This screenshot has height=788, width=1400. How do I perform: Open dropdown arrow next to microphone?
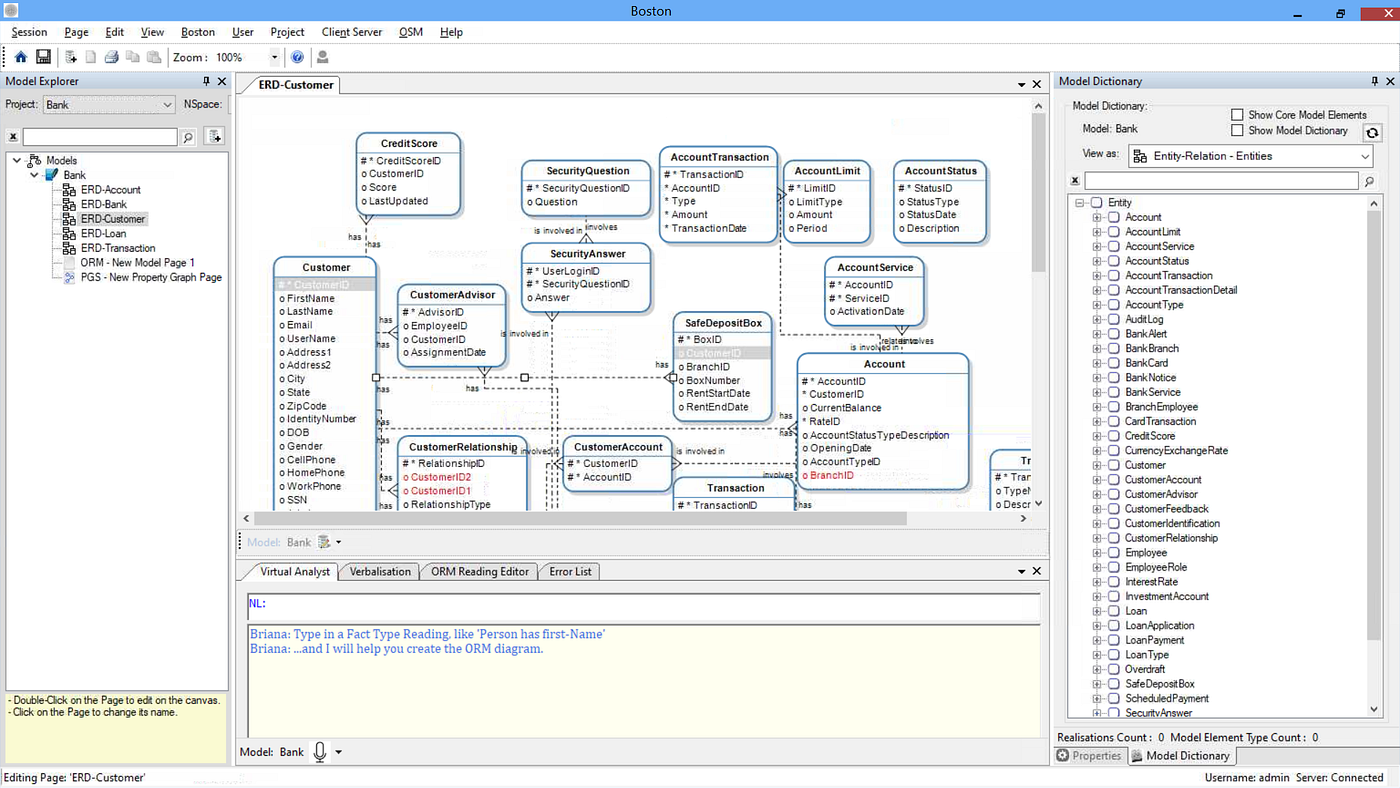pos(338,752)
